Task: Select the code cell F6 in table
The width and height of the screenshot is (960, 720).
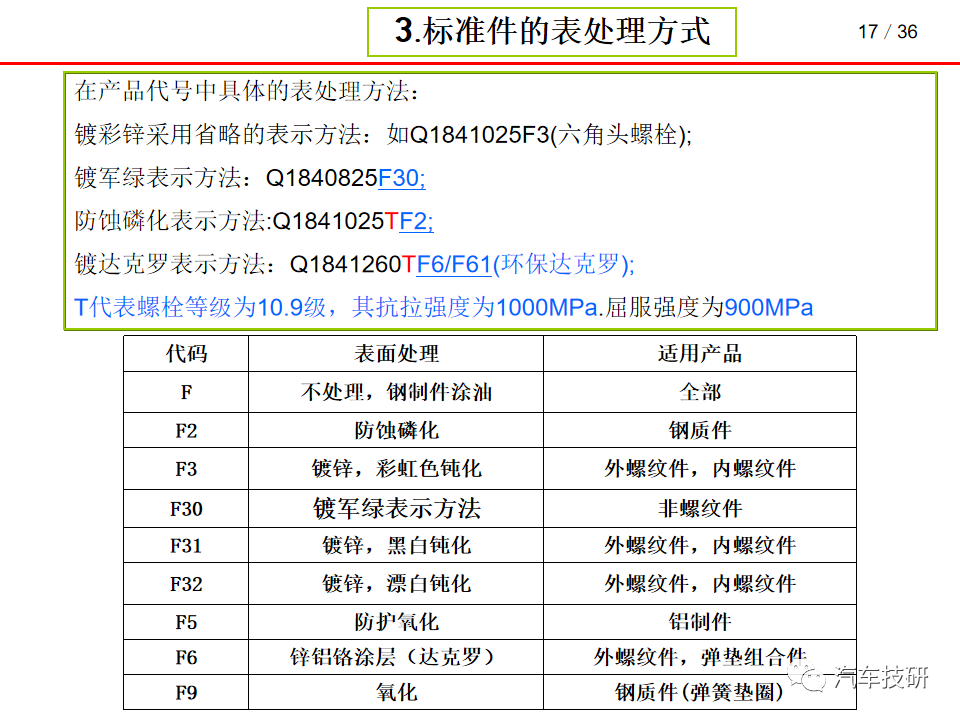Action: 186,658
